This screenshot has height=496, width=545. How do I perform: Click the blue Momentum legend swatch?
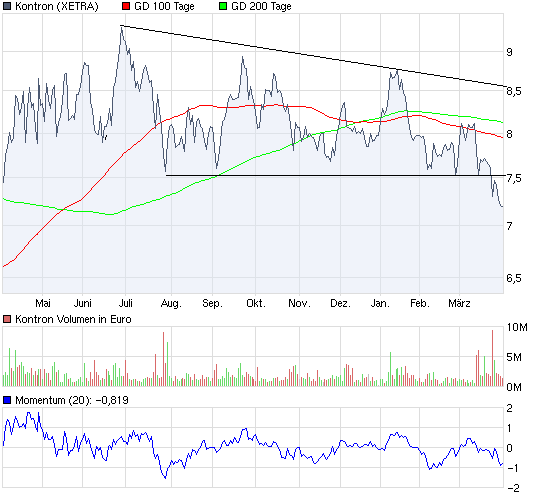[7, 400]
